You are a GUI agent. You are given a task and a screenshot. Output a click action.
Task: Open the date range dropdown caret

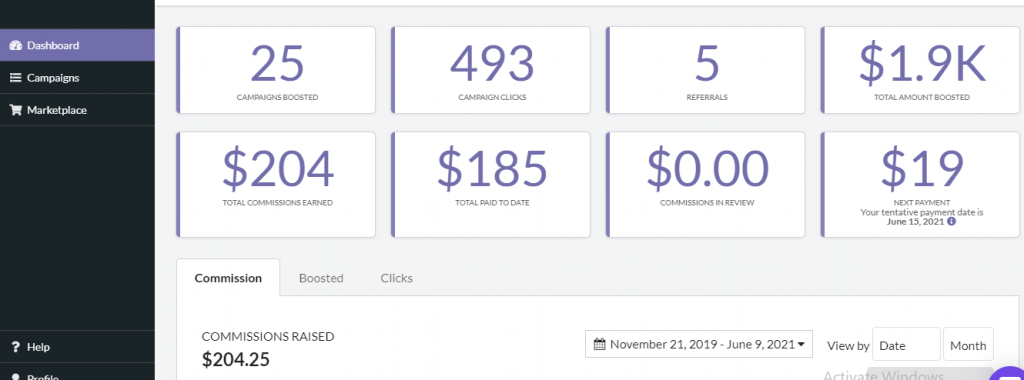pos(801,344)
